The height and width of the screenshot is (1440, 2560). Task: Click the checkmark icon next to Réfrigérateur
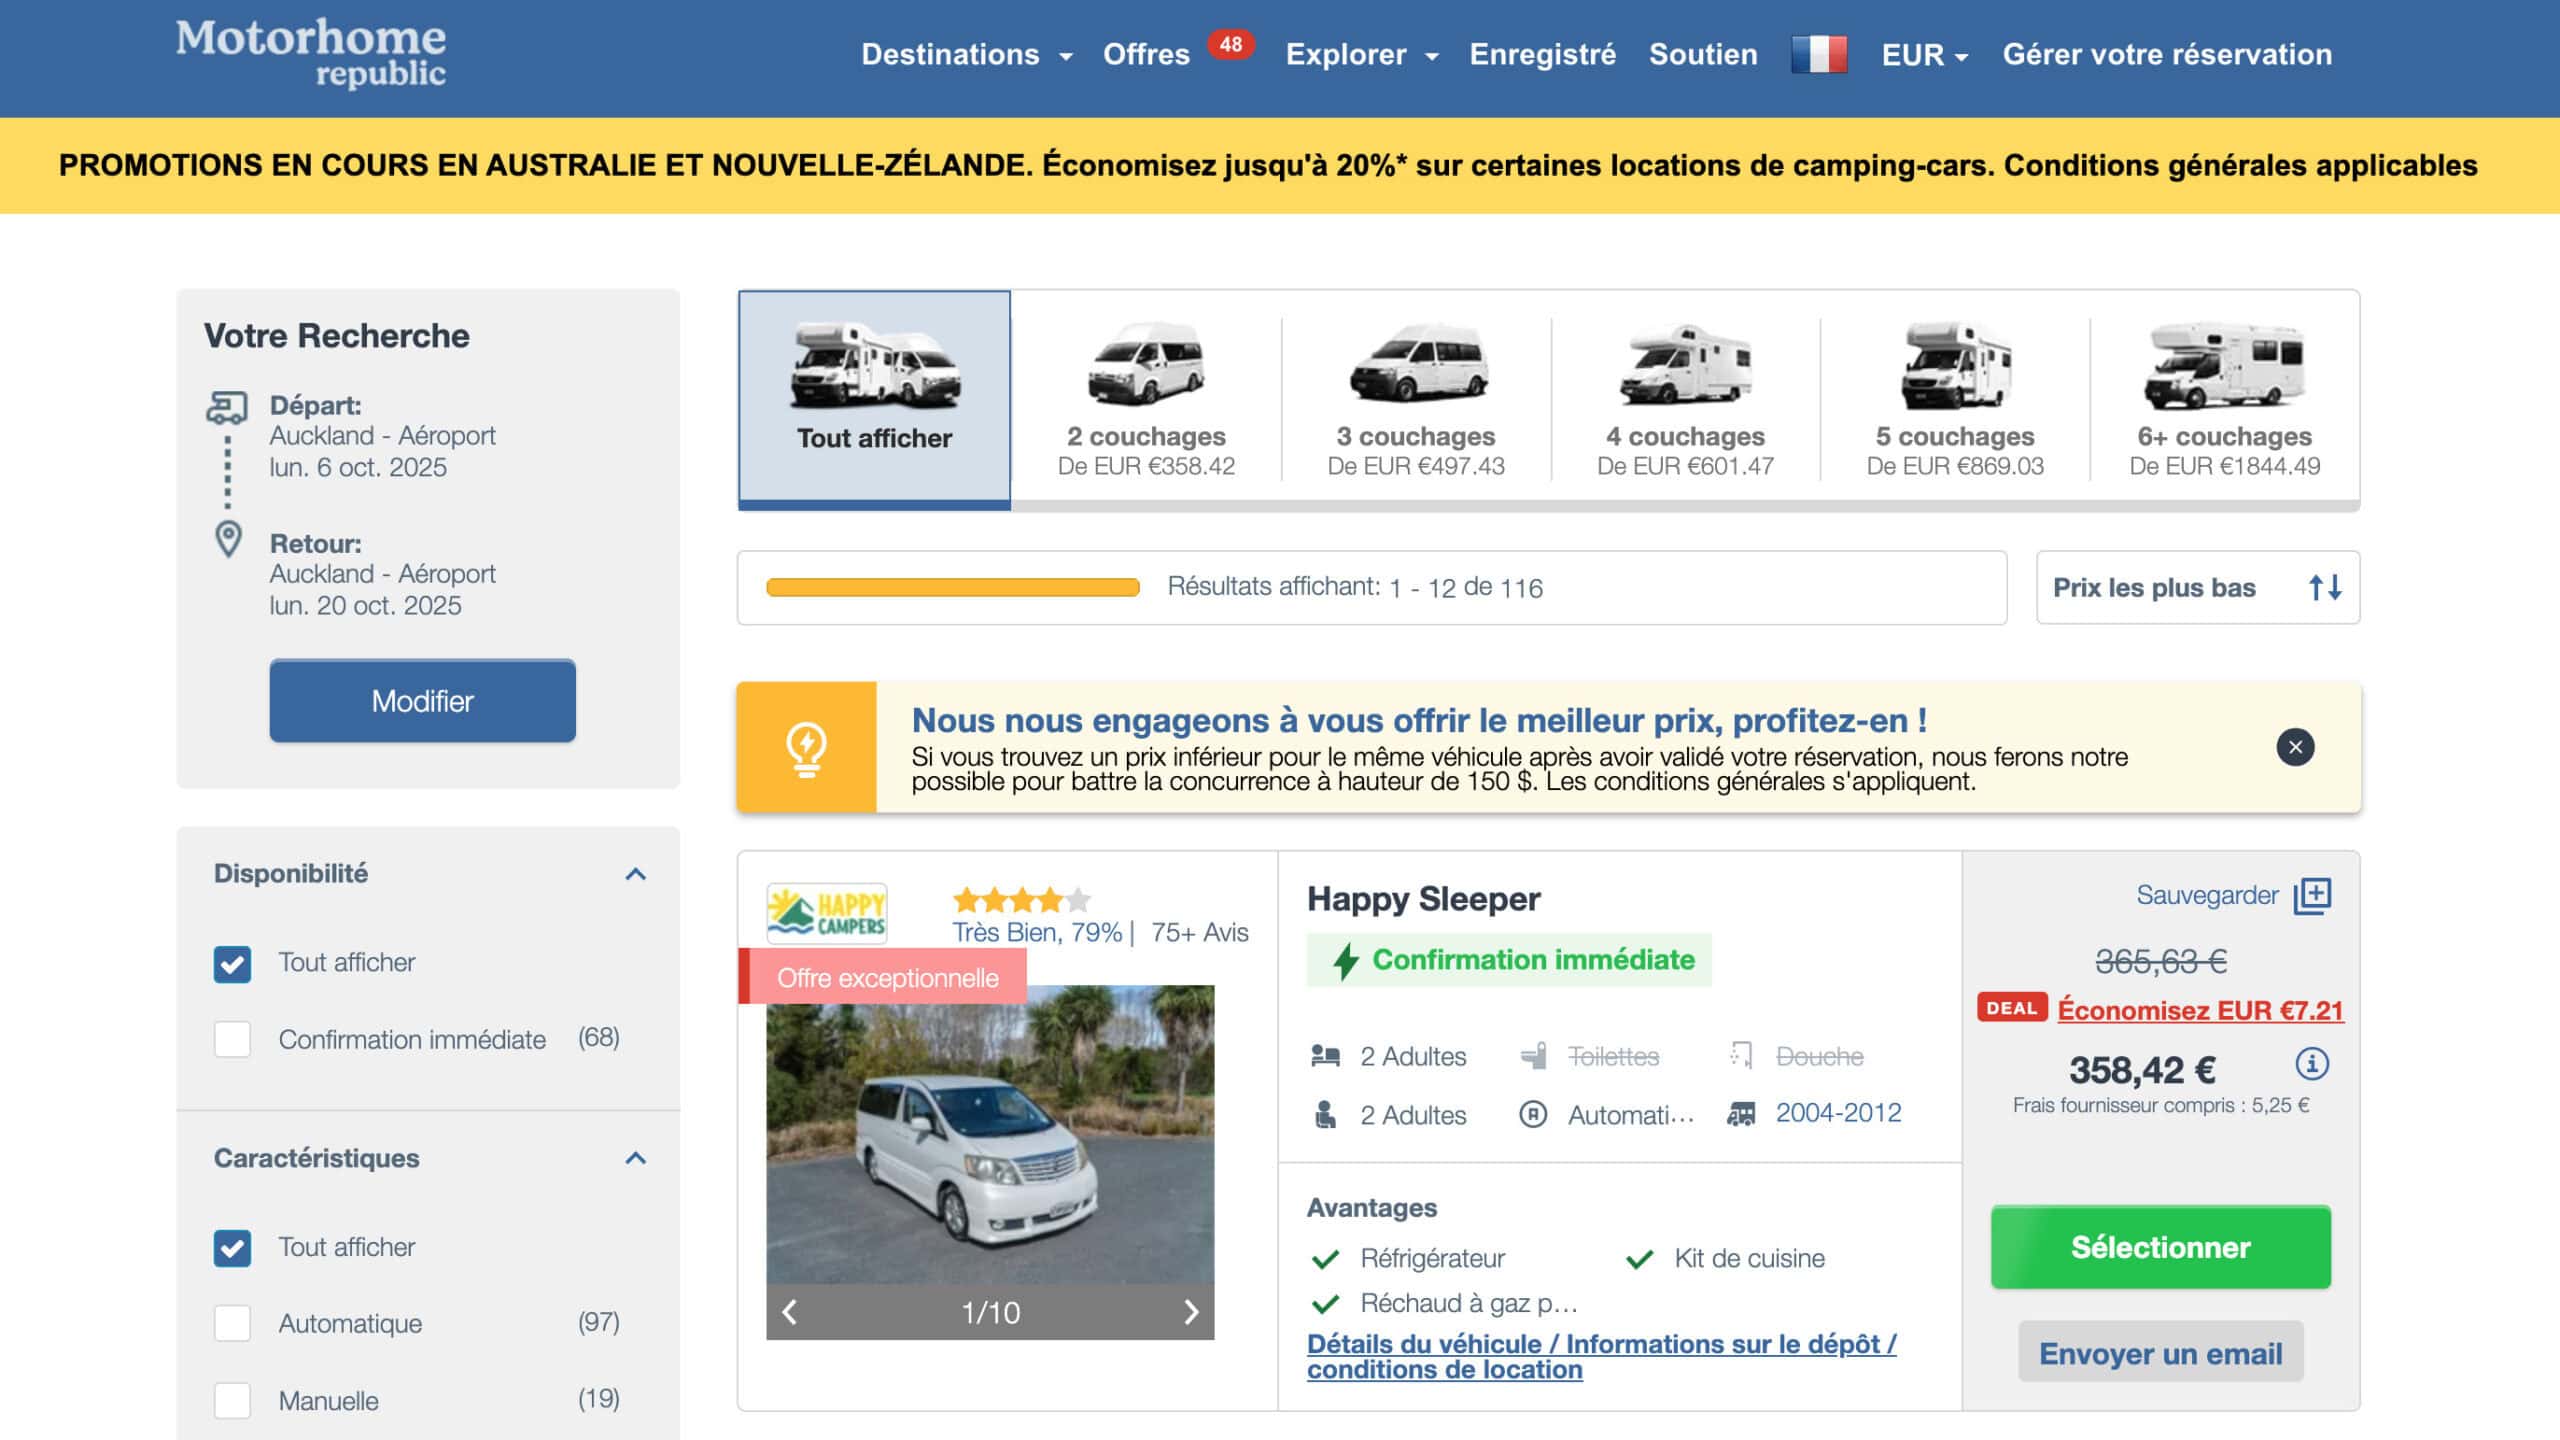point(1325,1259)
